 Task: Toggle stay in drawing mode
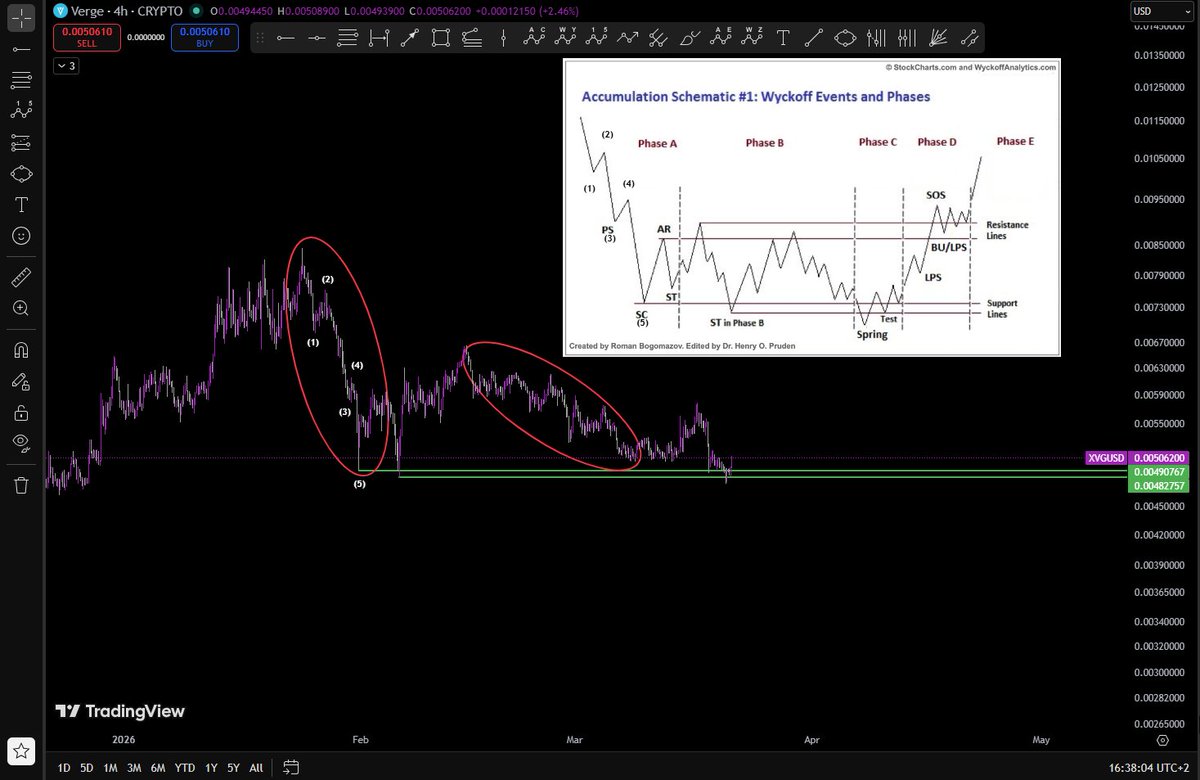click(x=20, y=381)
